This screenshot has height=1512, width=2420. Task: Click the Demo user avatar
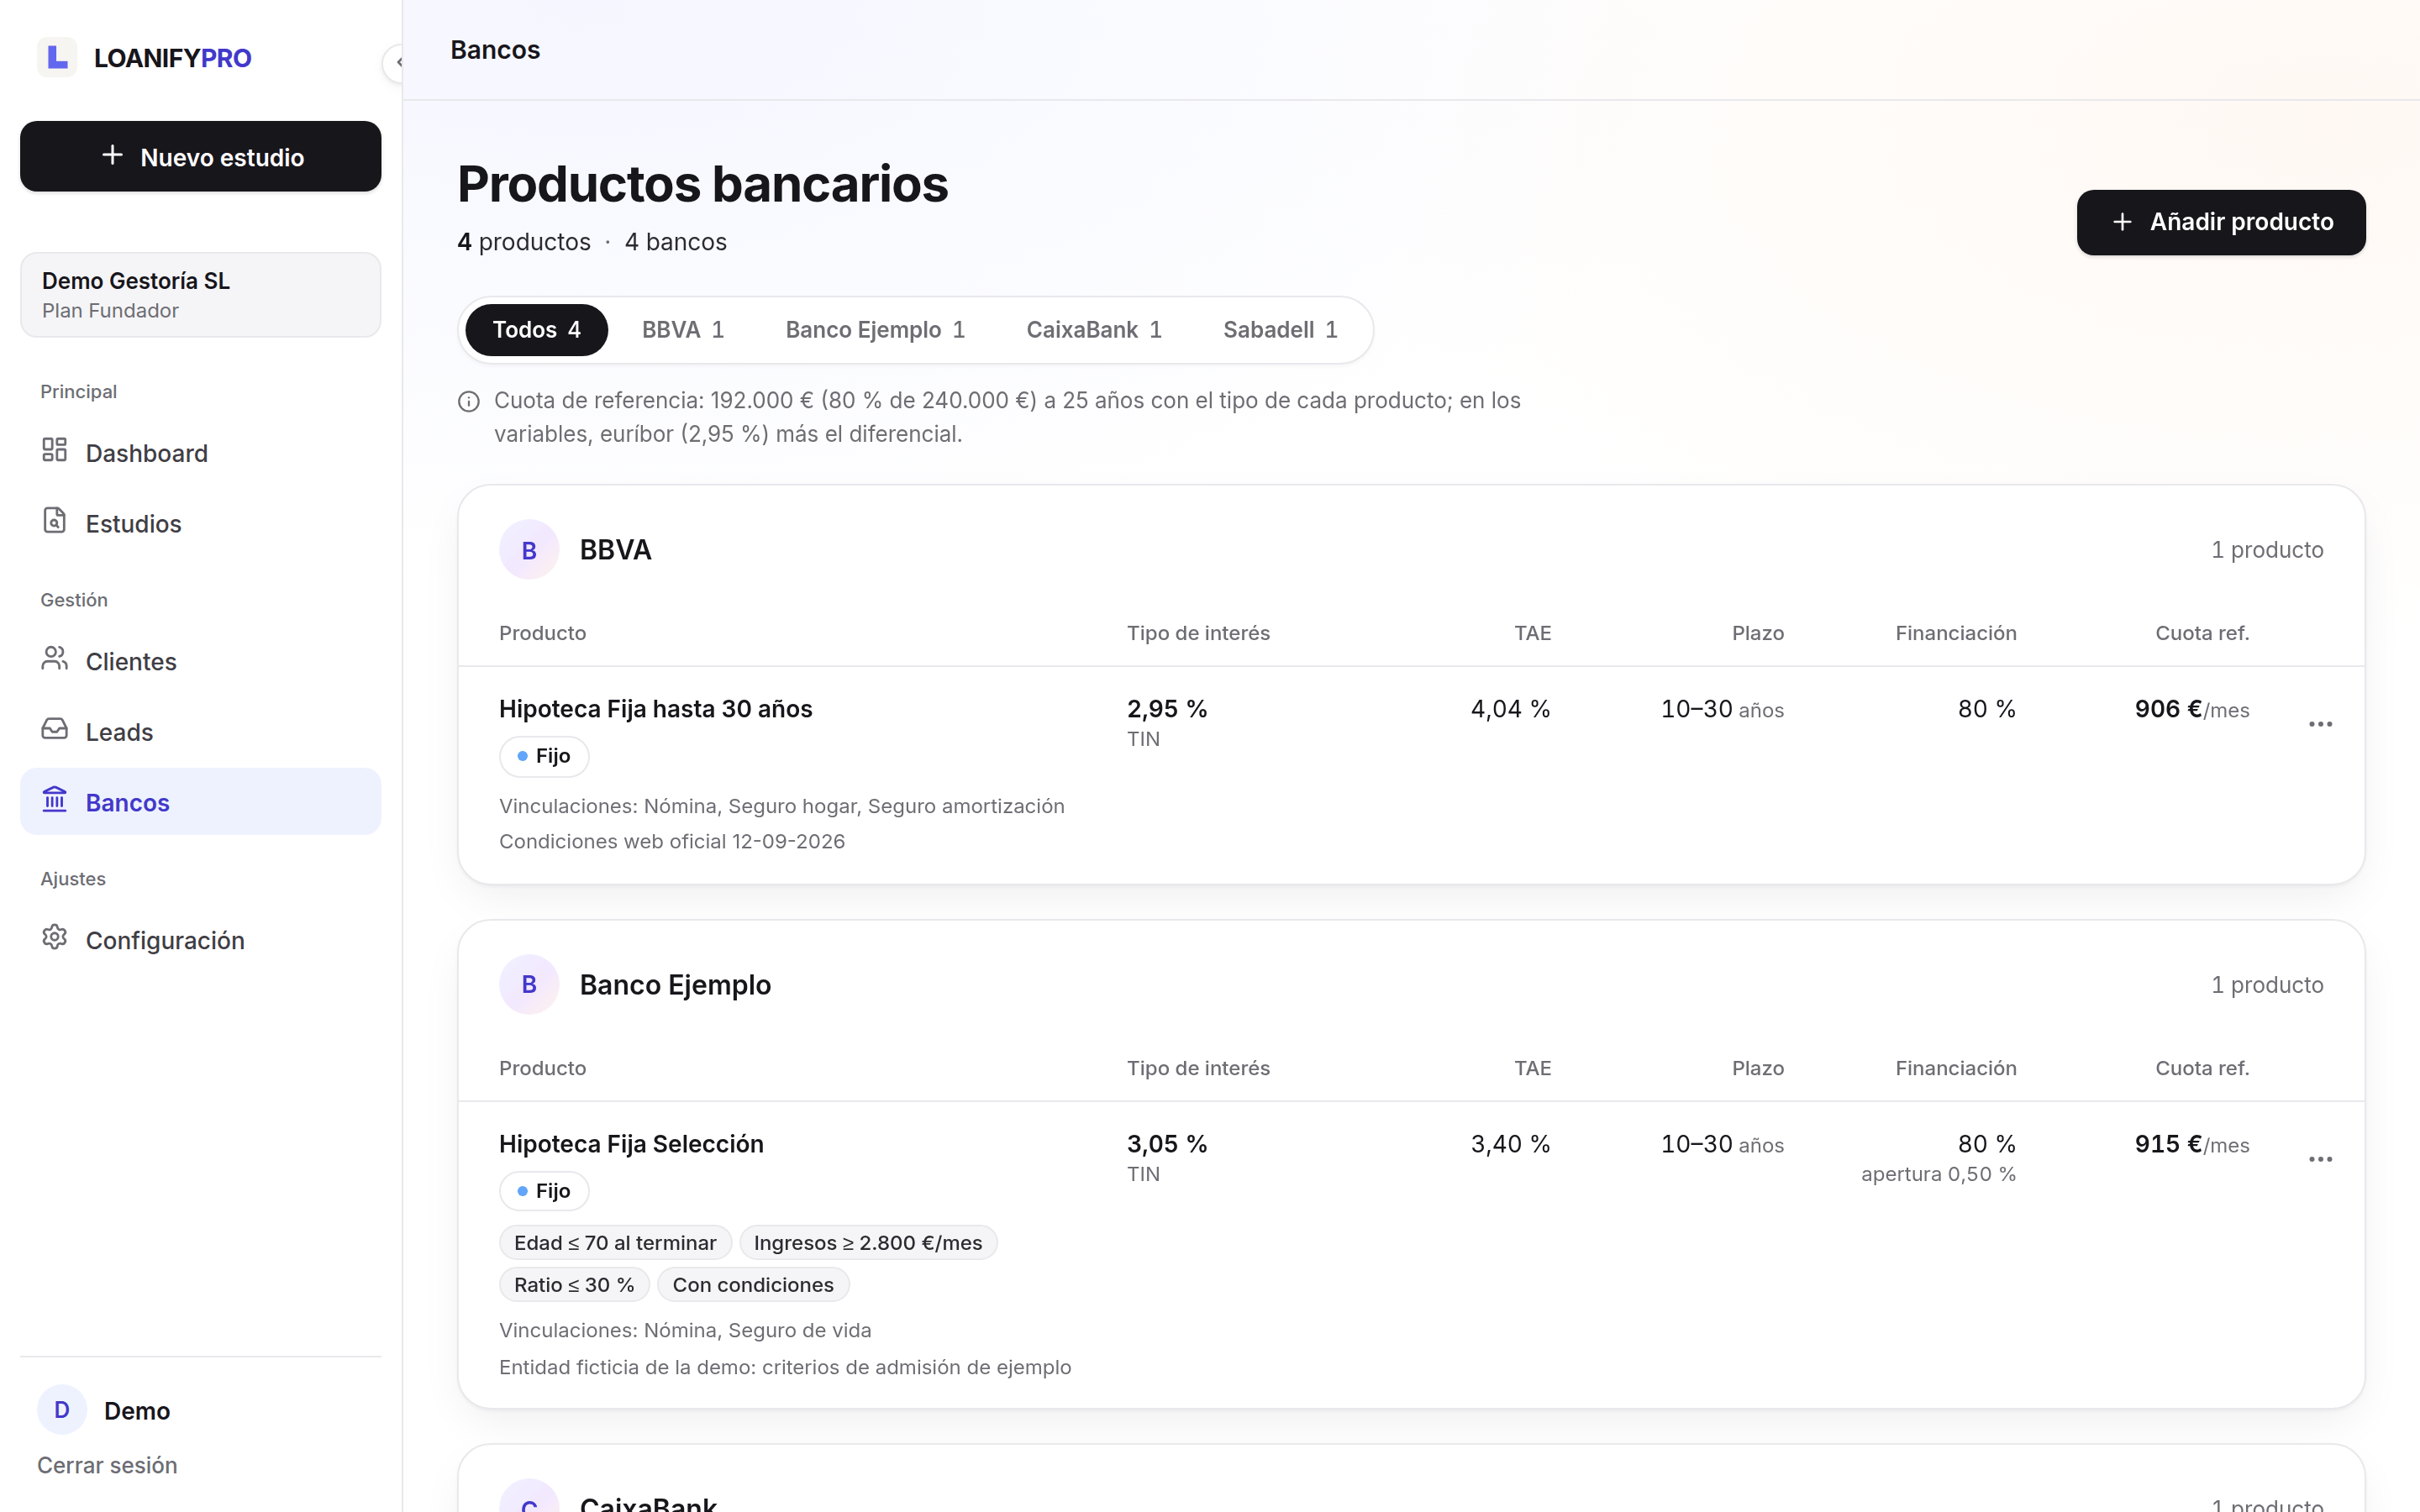pos(62,1410)
